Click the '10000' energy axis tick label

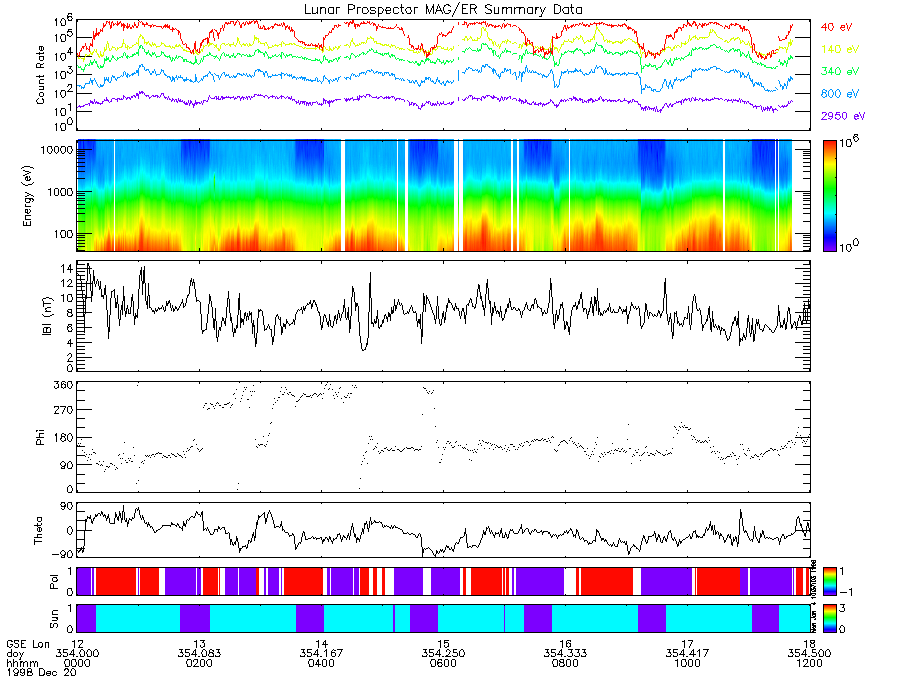click(x=56, y=150)
